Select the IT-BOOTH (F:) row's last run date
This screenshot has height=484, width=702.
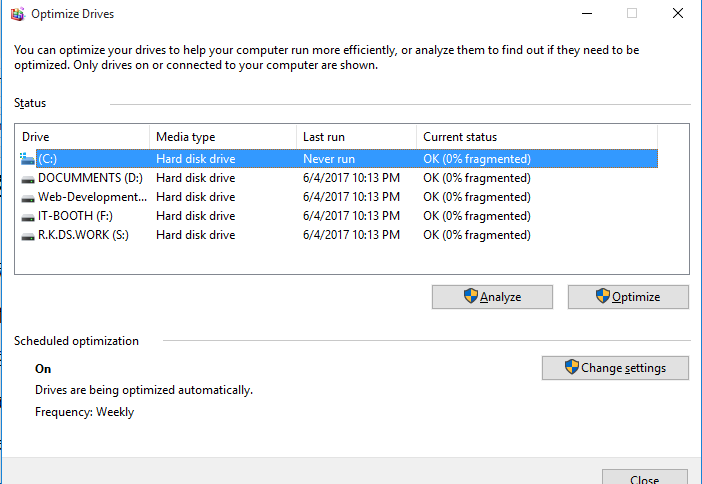pyautogui.click(x=351, y=216)
